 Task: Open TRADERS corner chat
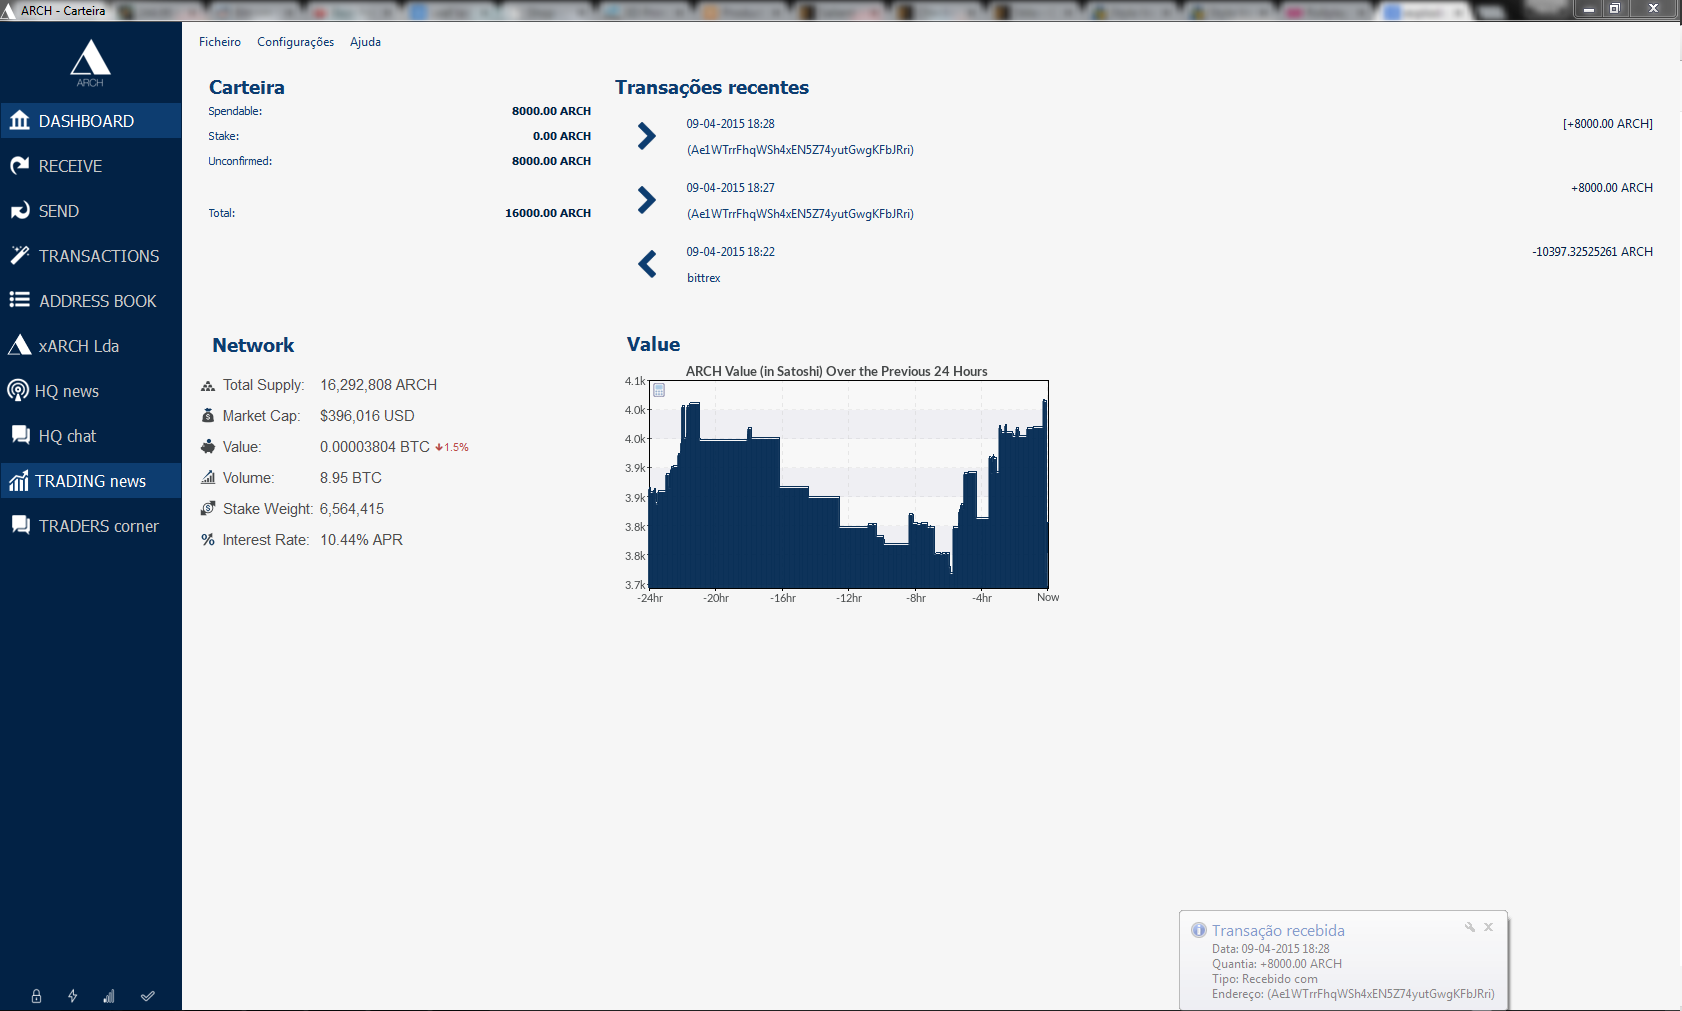(90, 526)
